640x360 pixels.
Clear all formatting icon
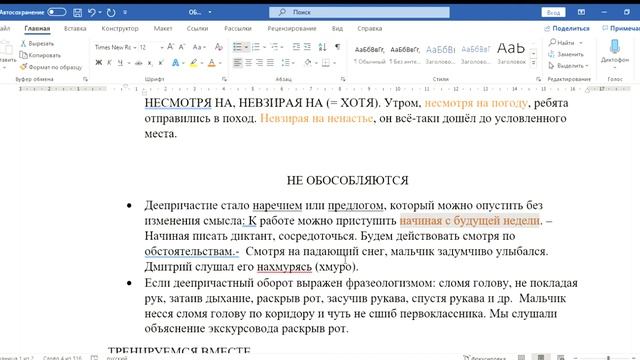click(x=219, y=47)
